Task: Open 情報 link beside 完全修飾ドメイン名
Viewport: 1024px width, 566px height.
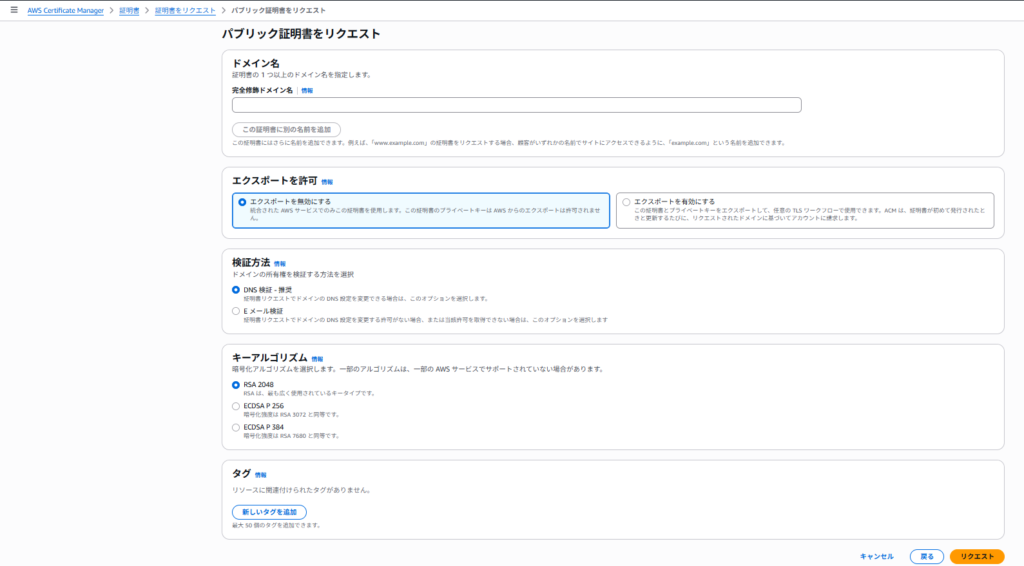Action: tap(307, 91)
